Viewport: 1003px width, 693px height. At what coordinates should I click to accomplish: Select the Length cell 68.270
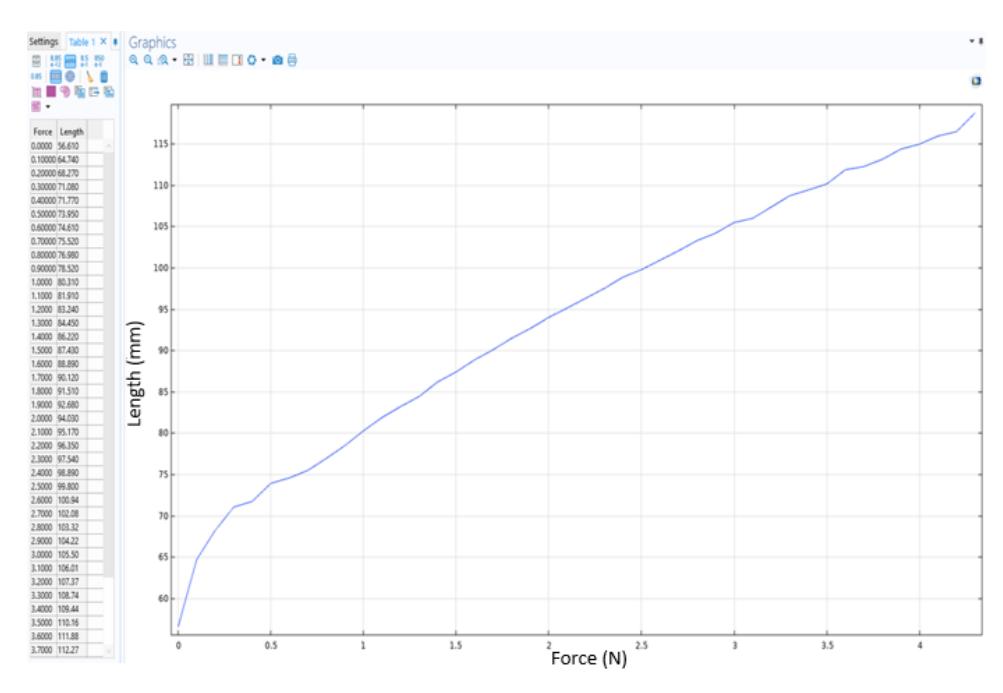click(72, 173)
